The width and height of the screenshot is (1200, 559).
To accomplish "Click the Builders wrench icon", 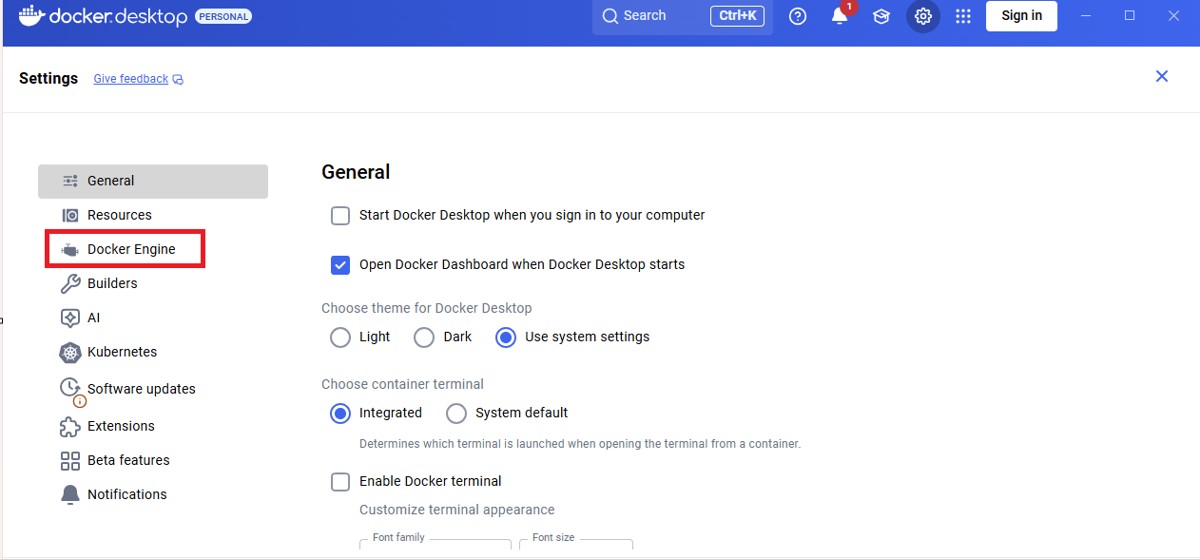I will [x=70, y=283].
